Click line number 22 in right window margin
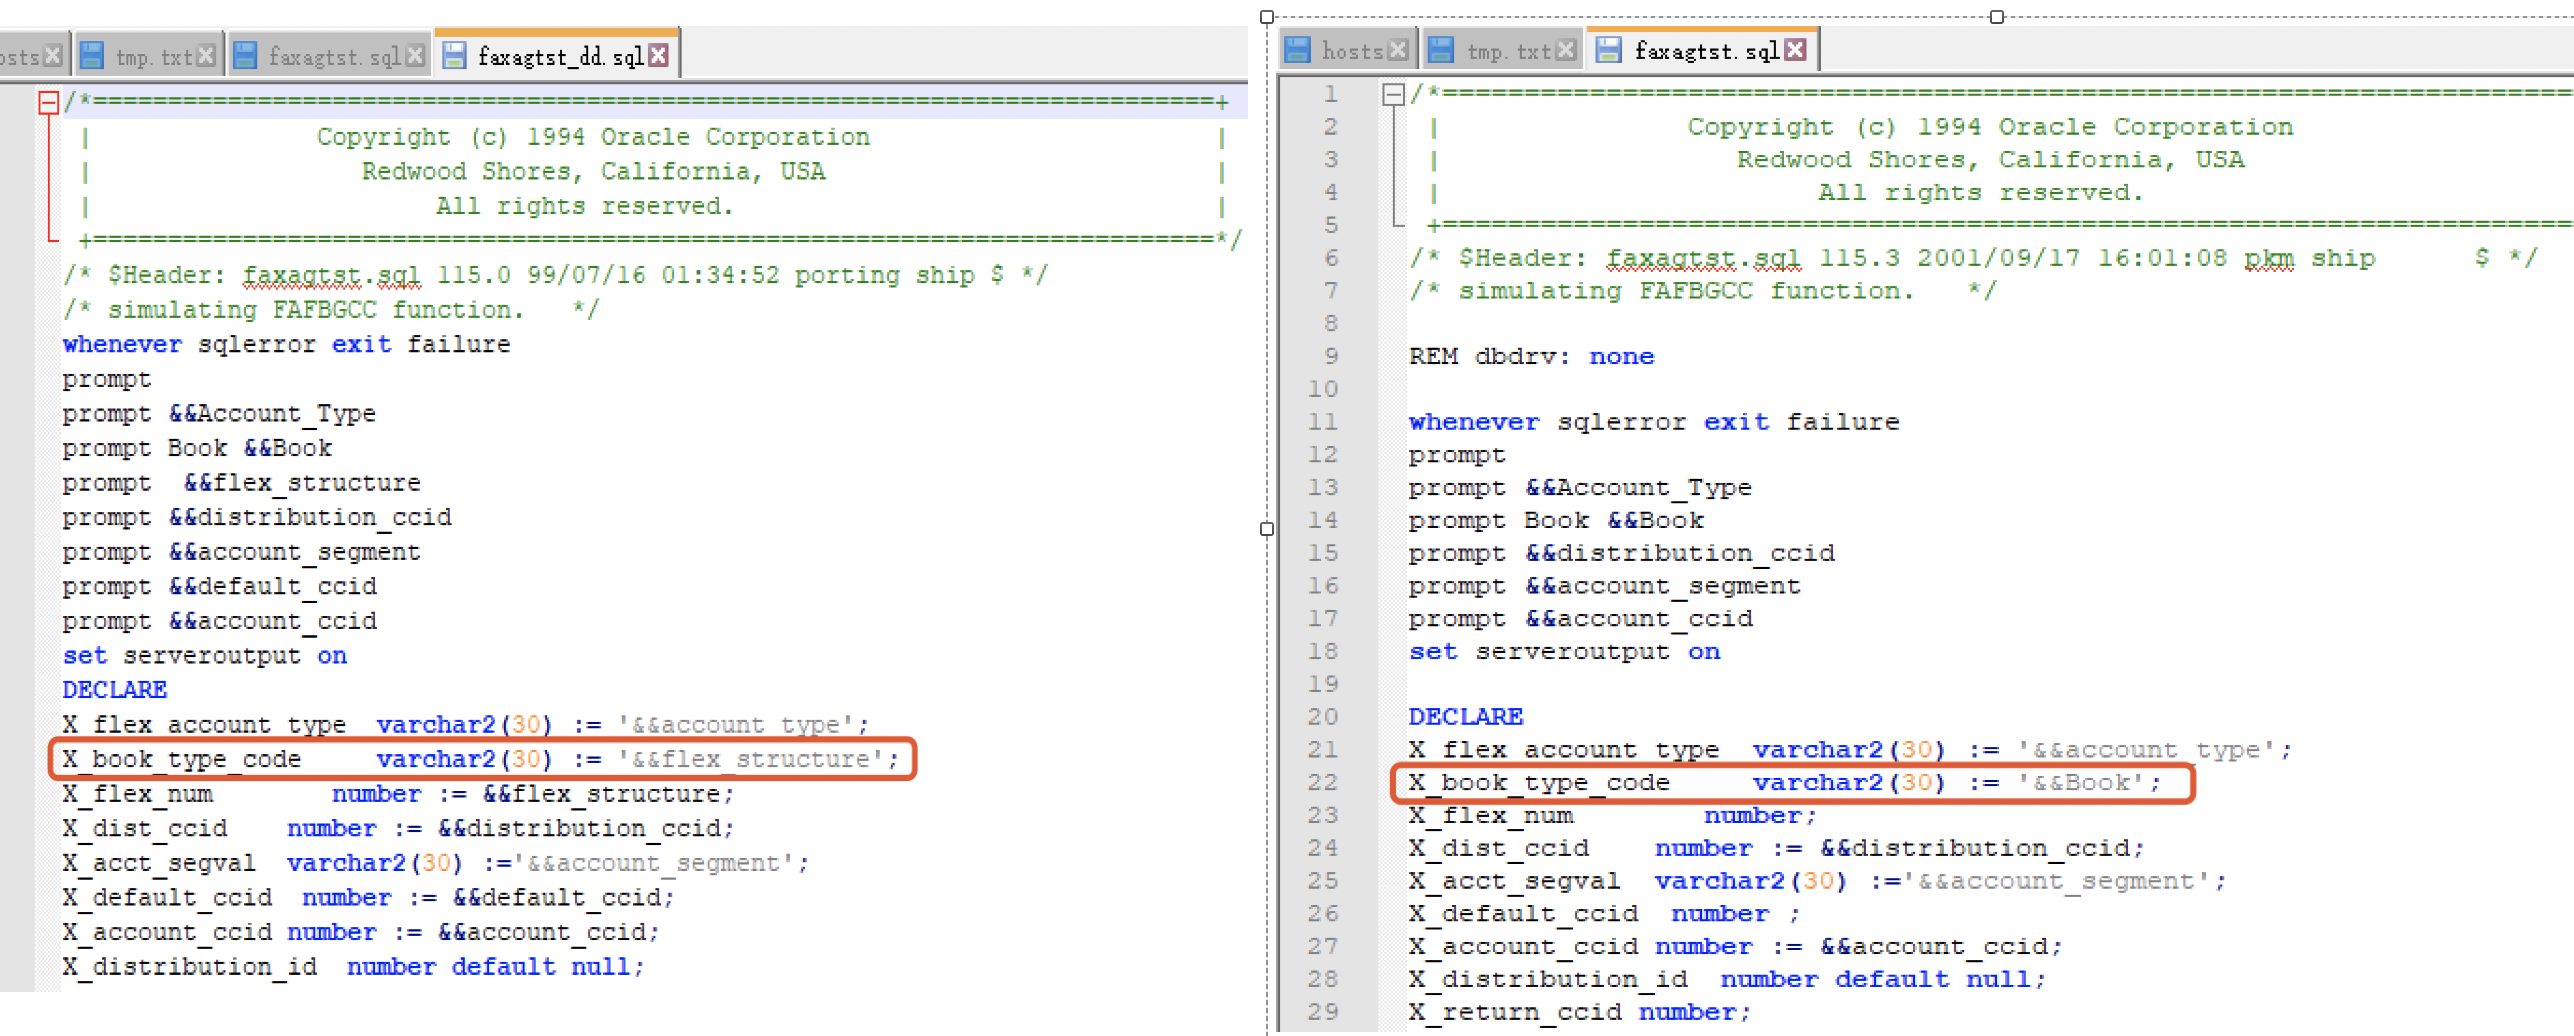Screen dimensions: 2574x1036 point(1323,782)
